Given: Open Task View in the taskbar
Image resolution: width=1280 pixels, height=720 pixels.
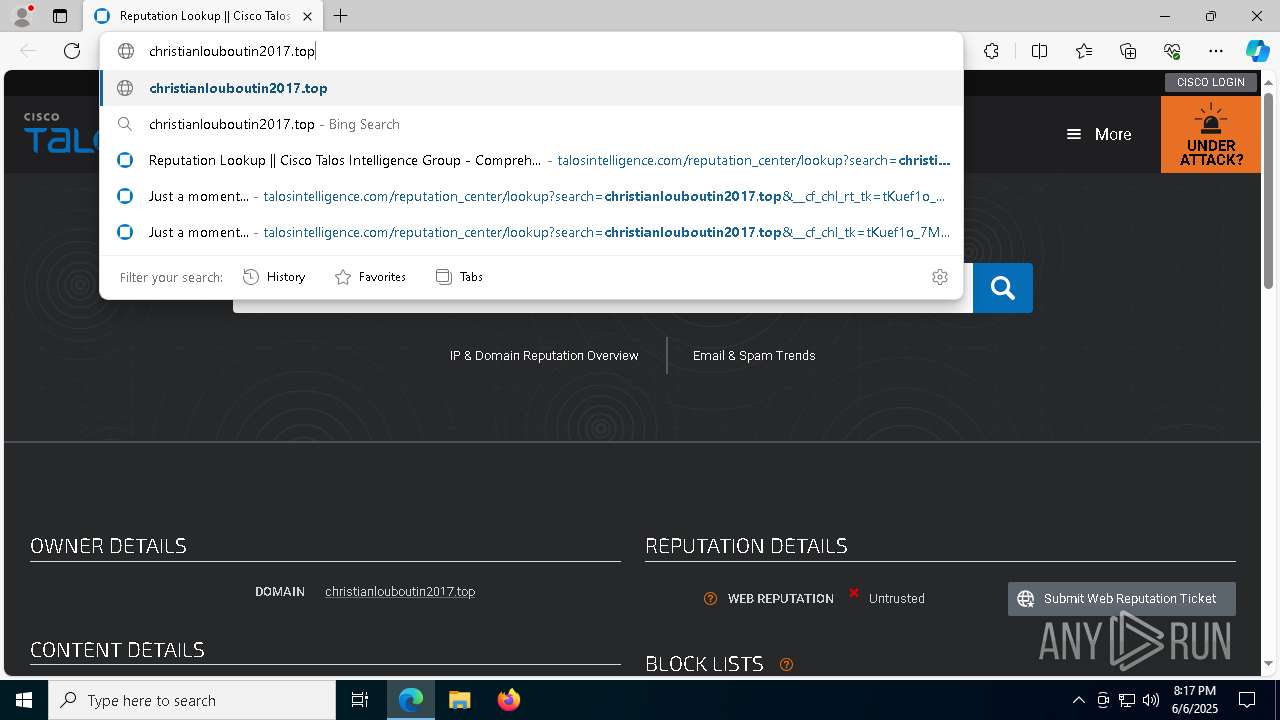Looking at the screenshot, I should coord(360,700).
